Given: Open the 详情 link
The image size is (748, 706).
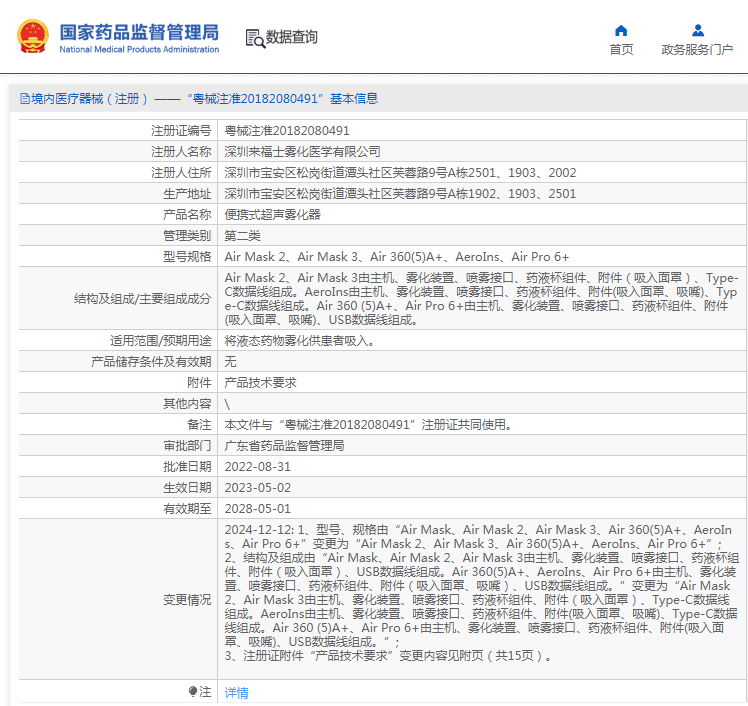Looking at the screenshot, I should coord(236,692).
